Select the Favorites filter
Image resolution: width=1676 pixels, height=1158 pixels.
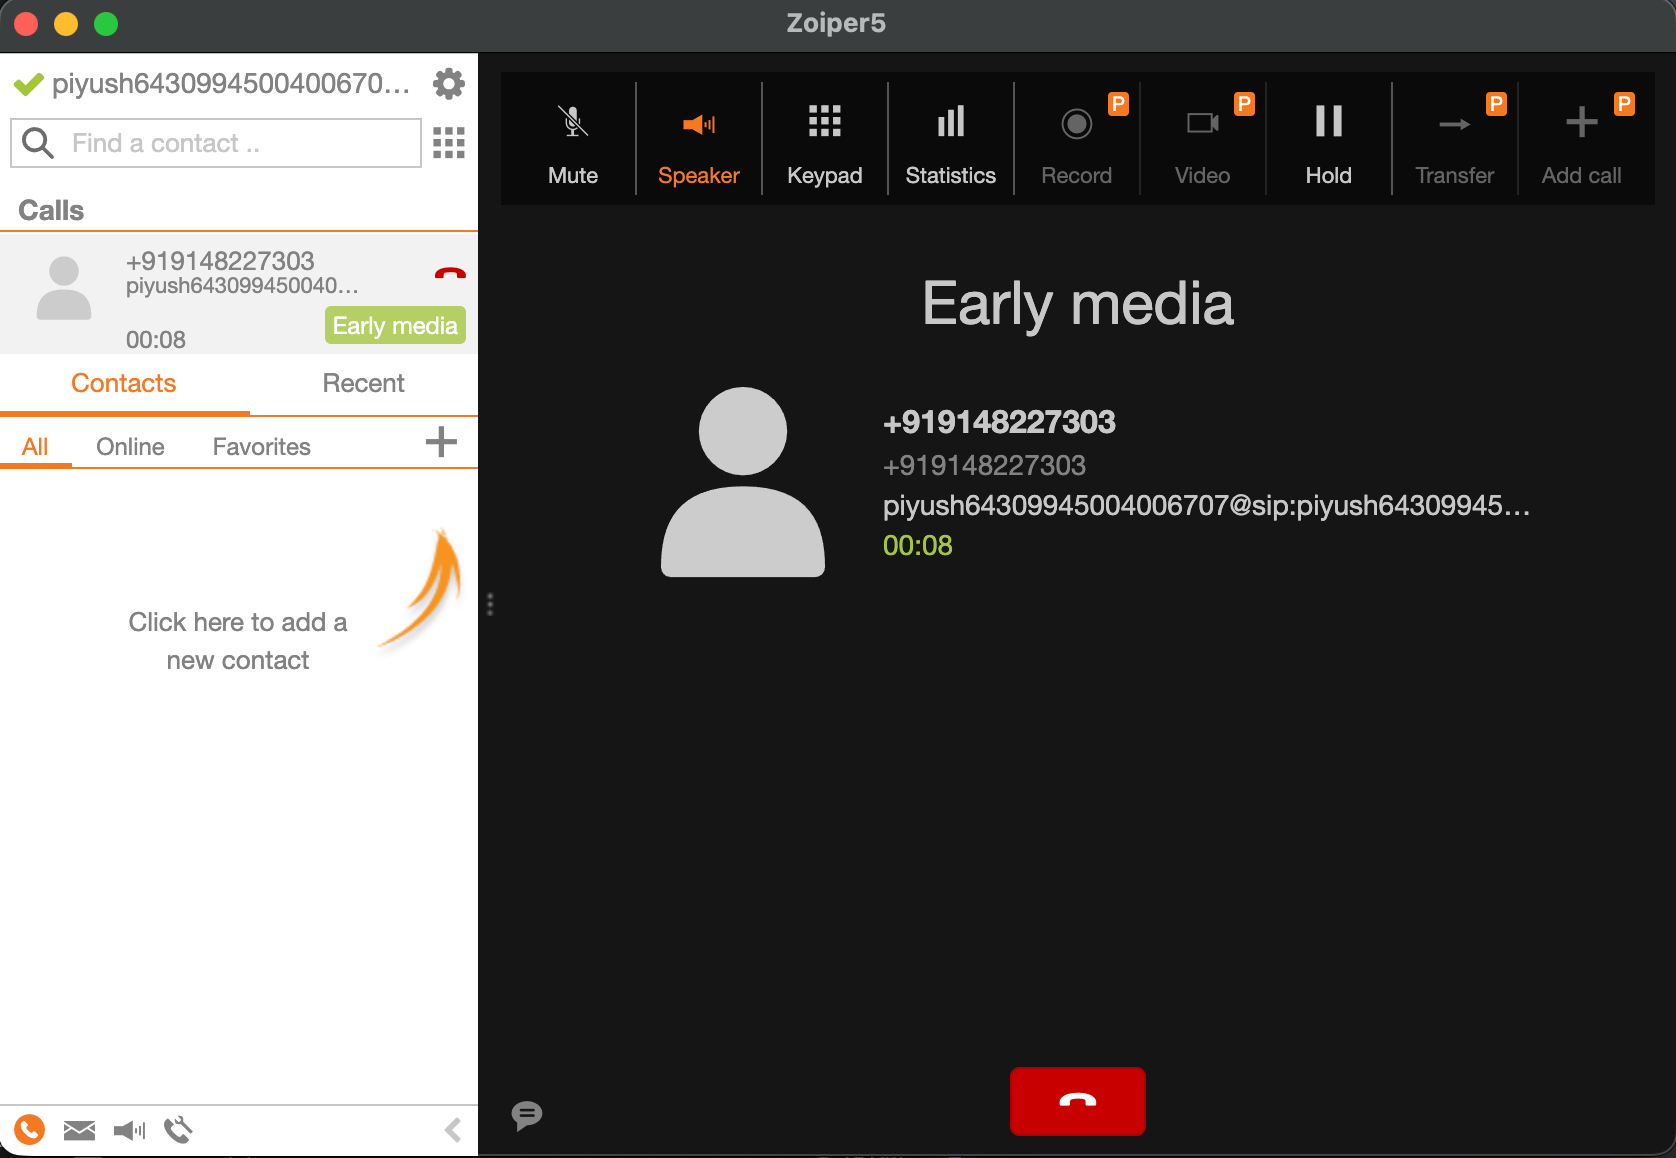[x=262, y=447]
